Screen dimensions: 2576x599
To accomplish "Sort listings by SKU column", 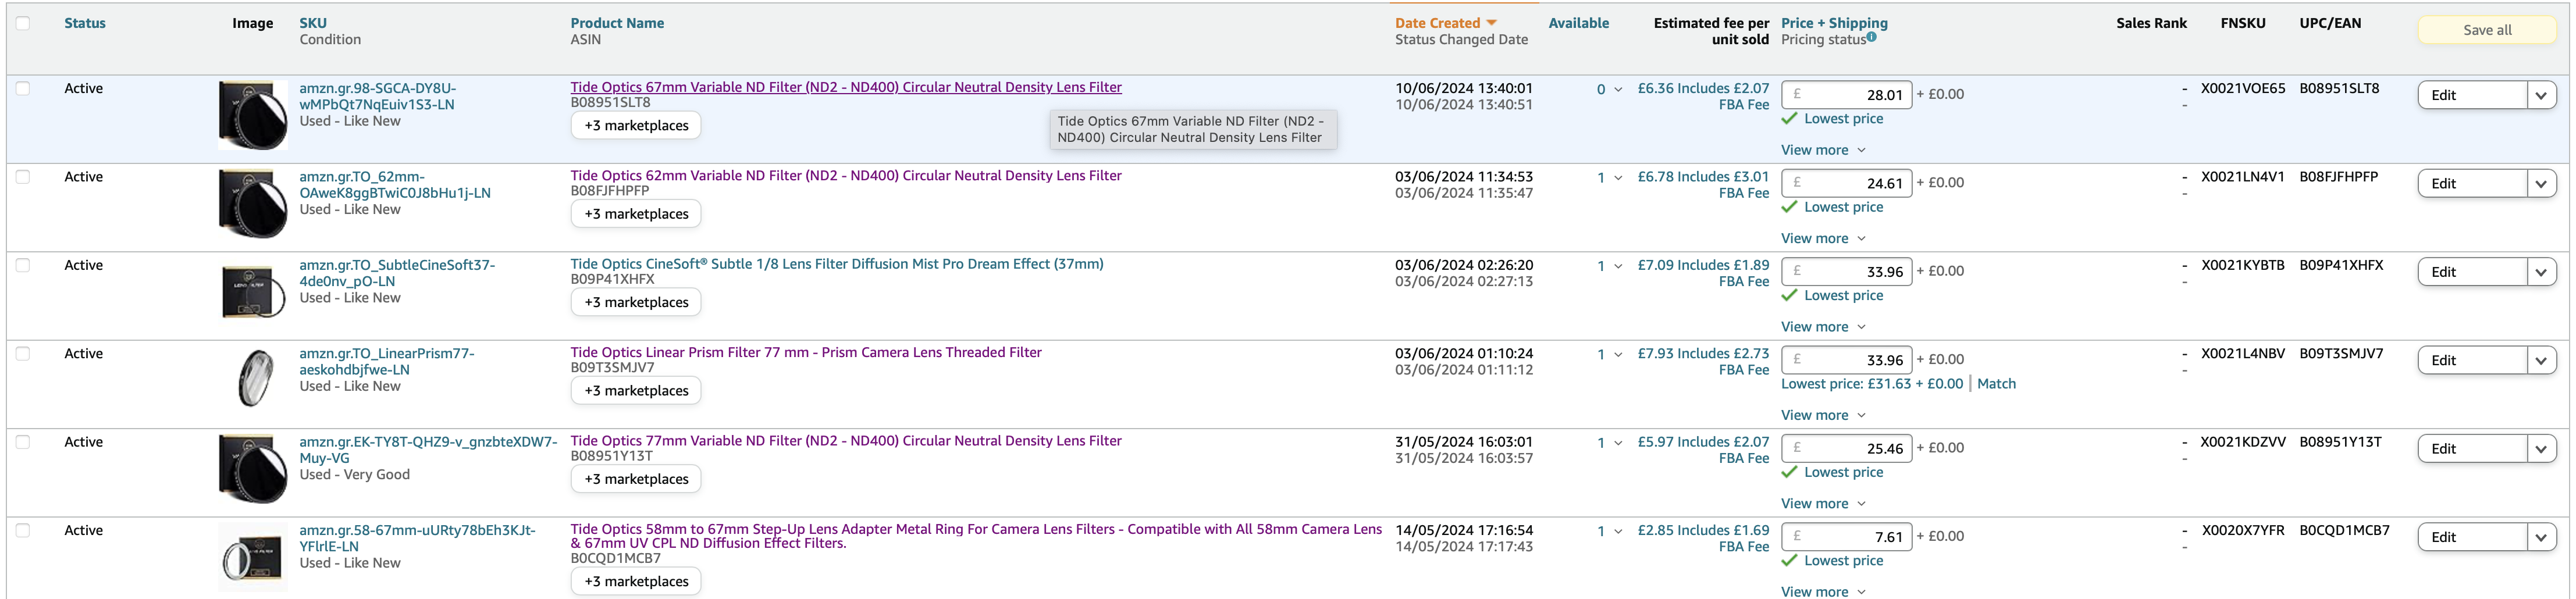I will tap(313, 23).
